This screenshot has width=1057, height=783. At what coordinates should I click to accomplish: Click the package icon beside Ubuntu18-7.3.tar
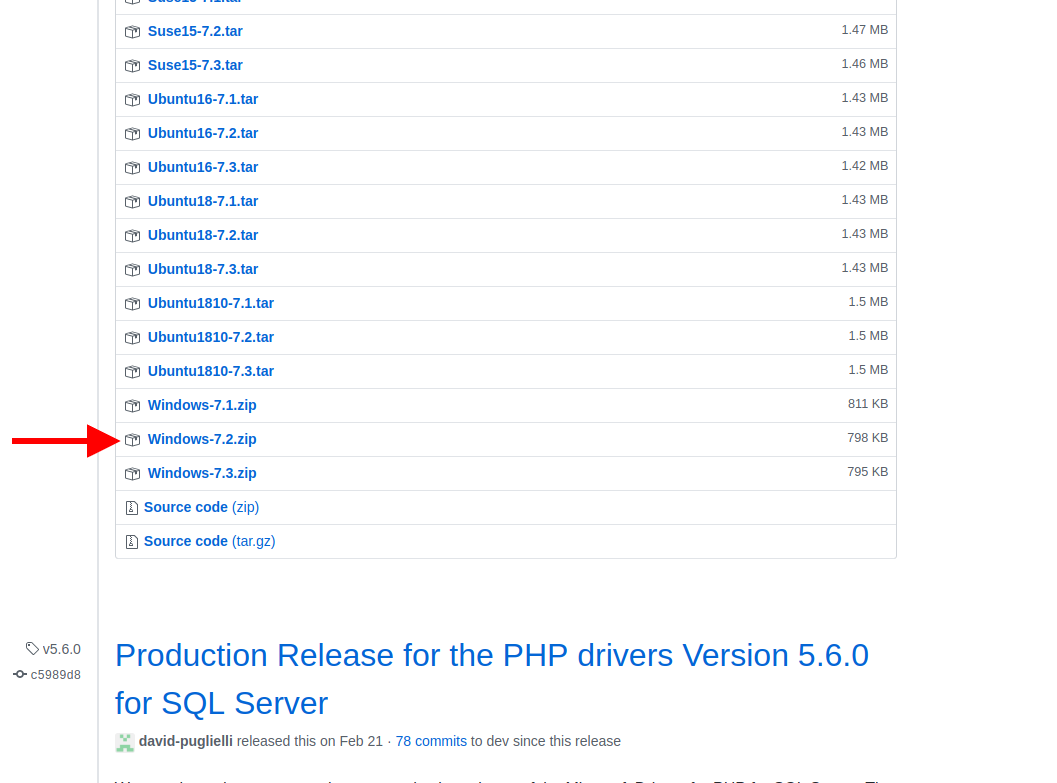(x=132, y=270)
